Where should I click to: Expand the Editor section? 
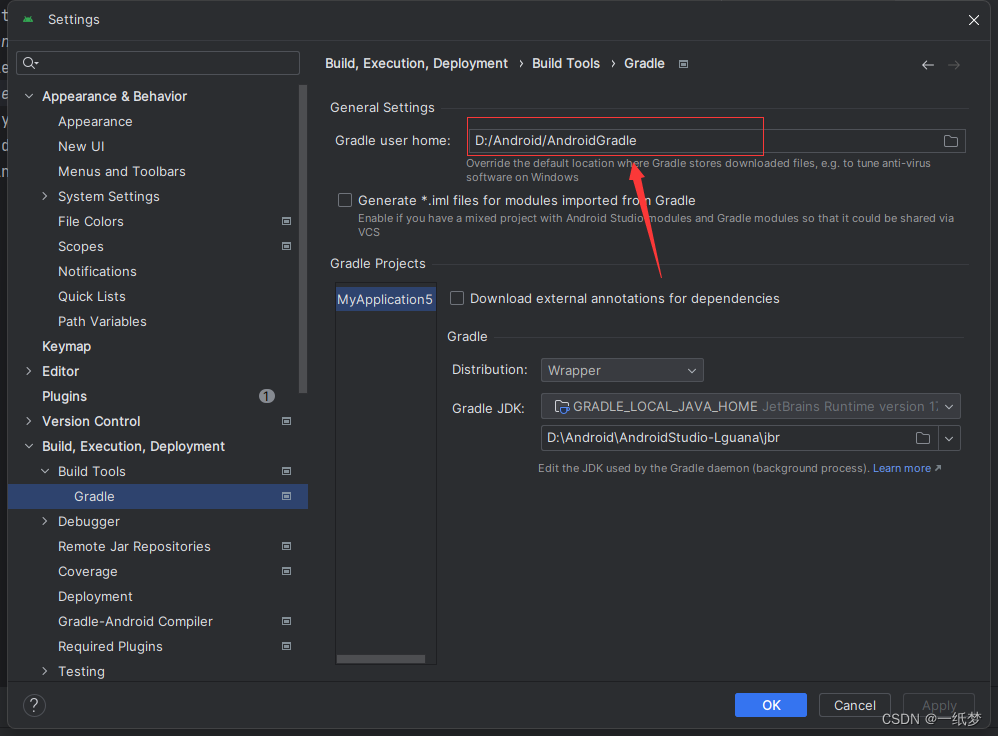(x=29, y=371)
